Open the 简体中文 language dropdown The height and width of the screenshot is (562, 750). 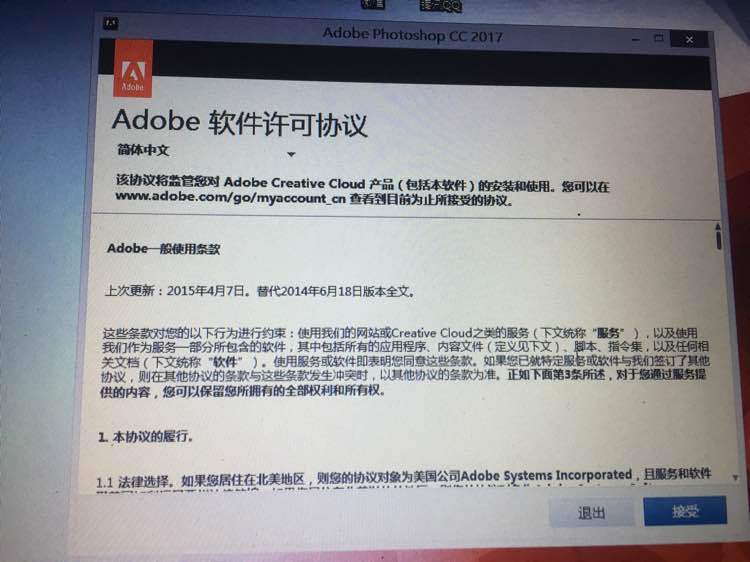[x=206, y=152]
